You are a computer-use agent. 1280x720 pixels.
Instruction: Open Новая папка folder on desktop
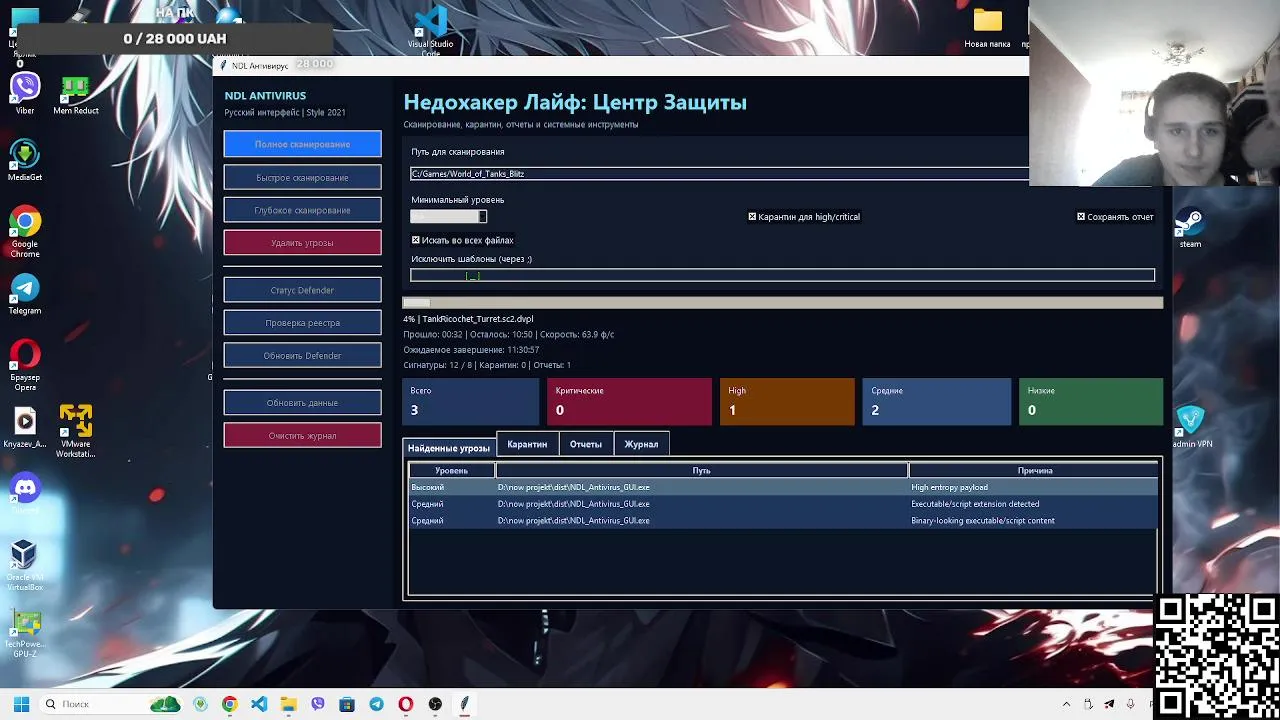pos(987,28)
